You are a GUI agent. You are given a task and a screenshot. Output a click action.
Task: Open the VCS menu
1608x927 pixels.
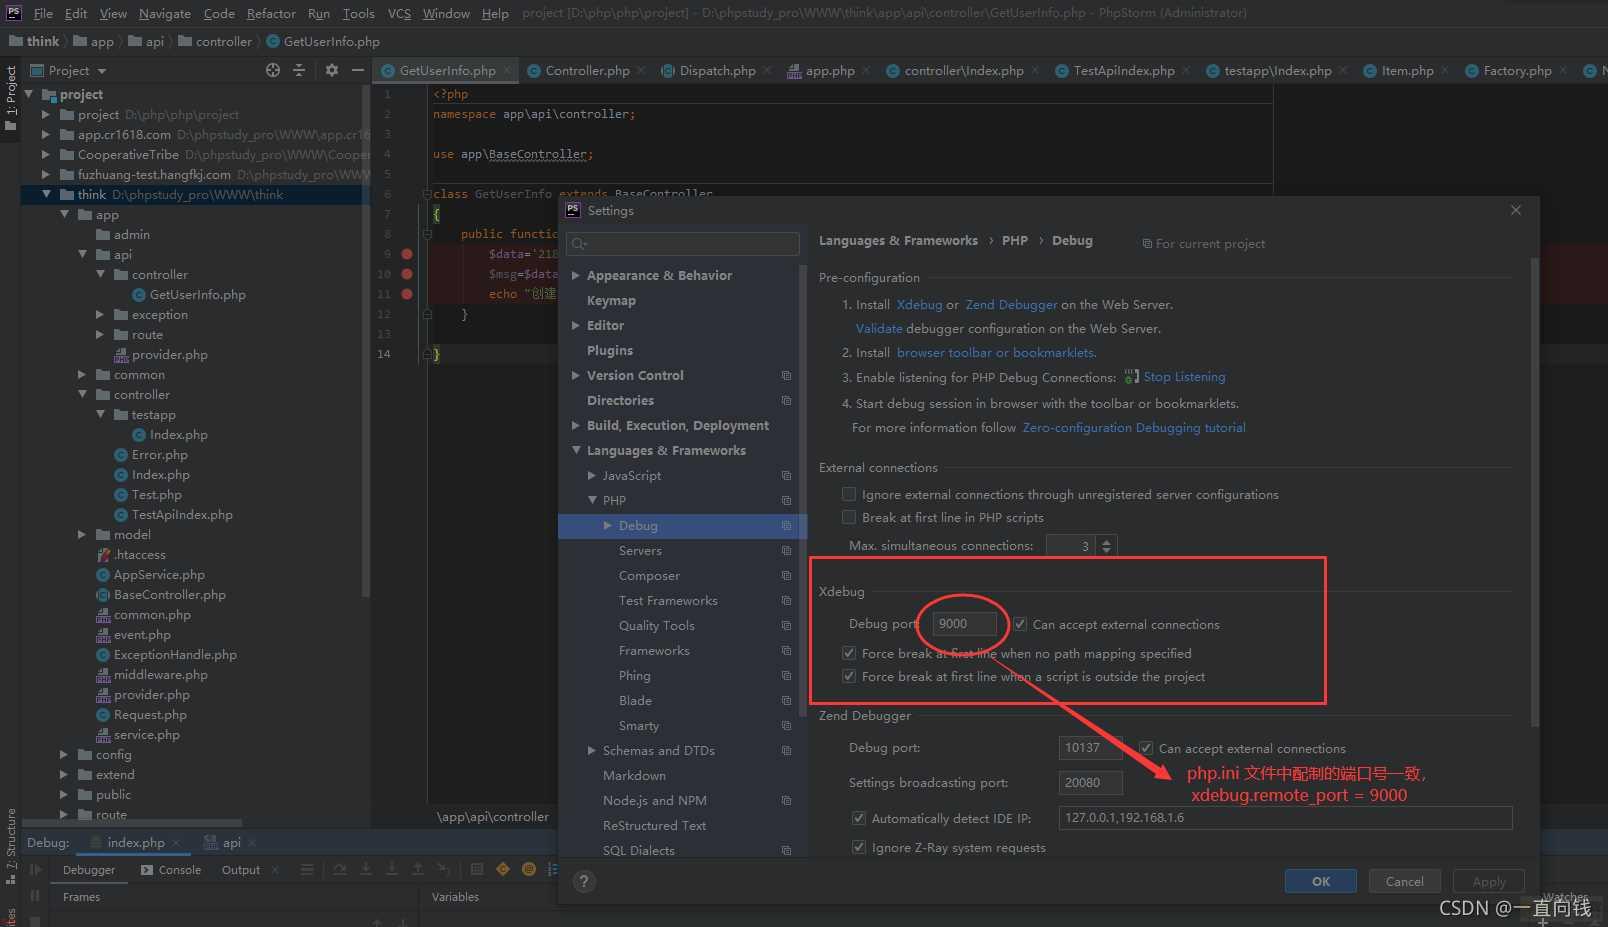399,13
